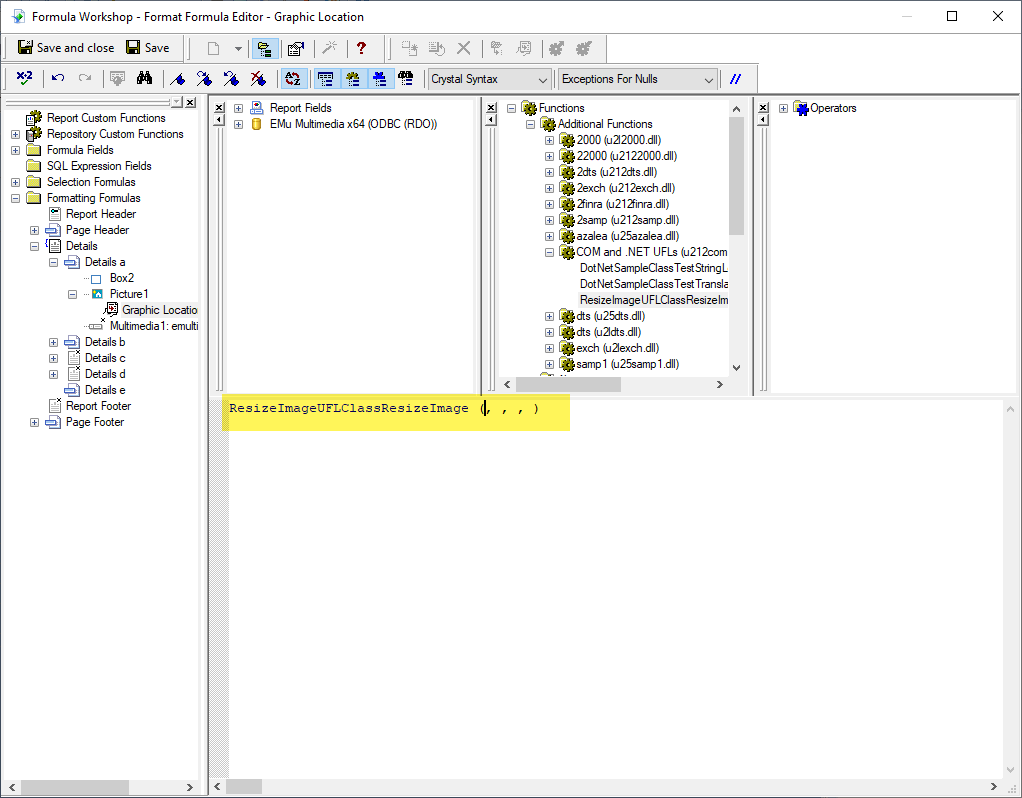Toggle the Show Workshop Tree button

click(265, 48)
